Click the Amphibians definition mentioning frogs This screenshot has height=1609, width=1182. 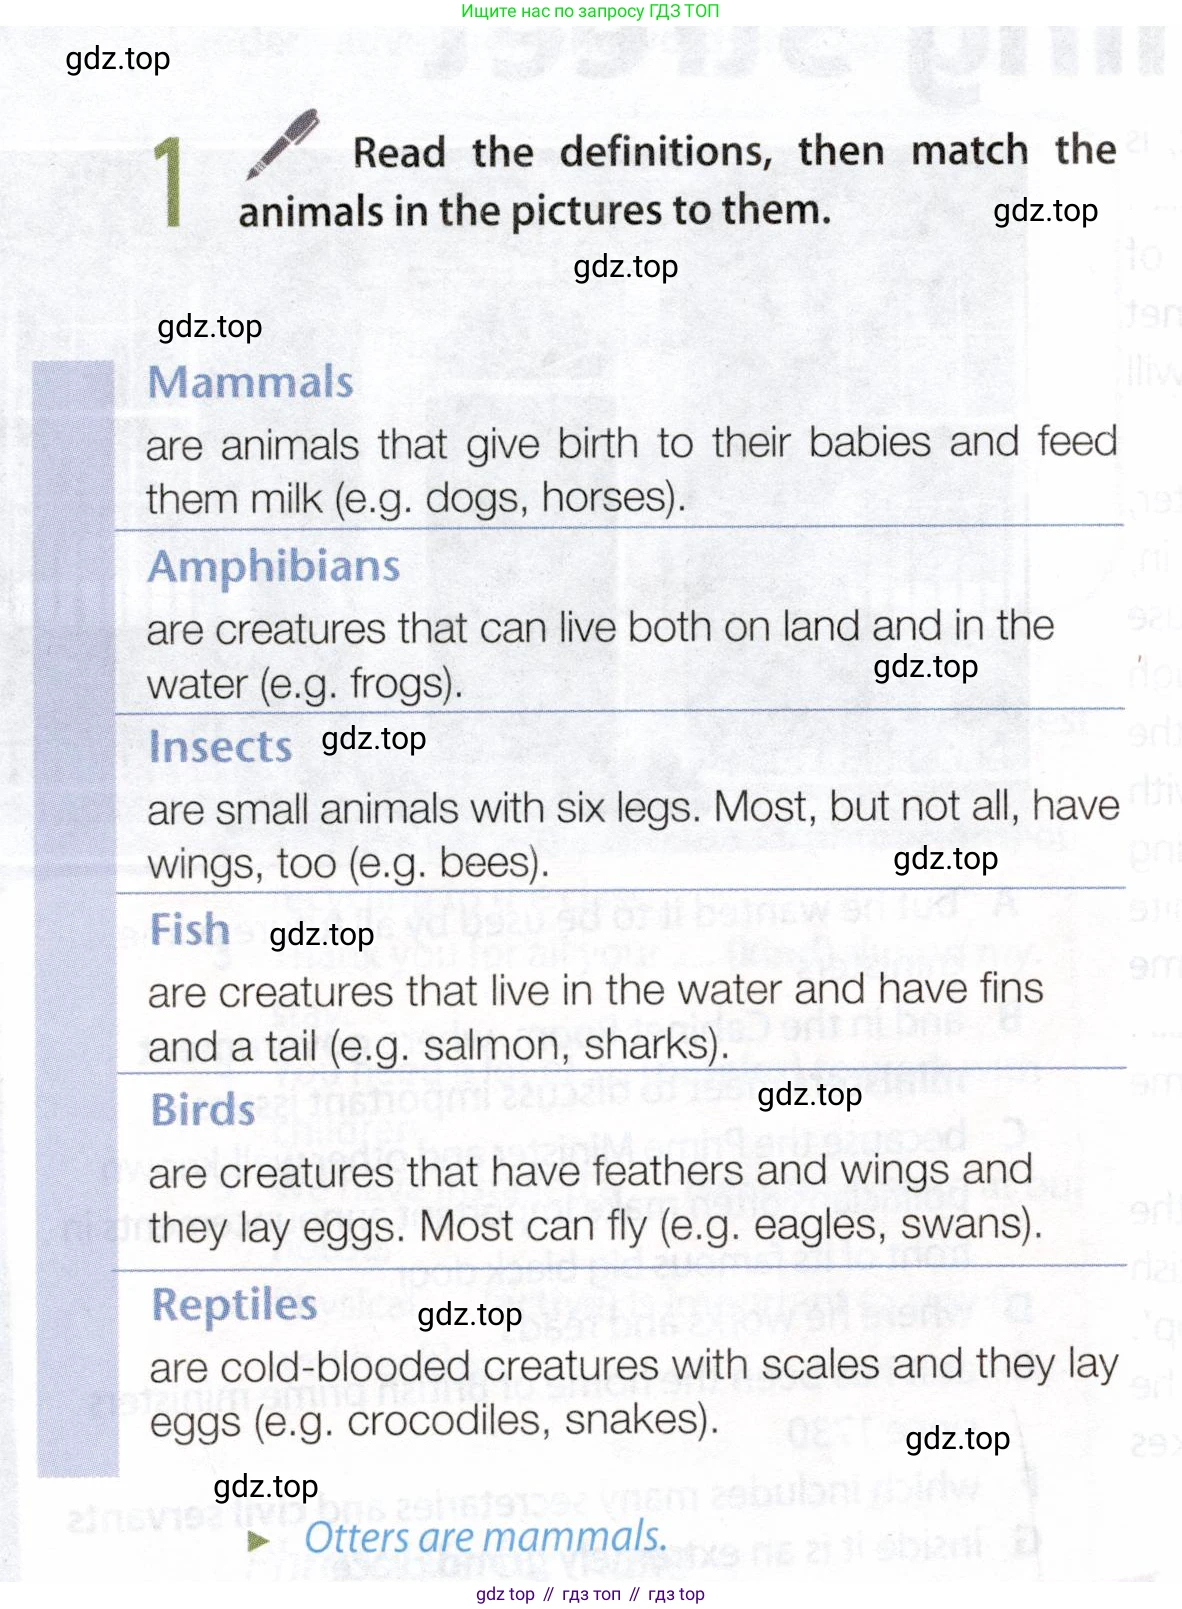600,655
